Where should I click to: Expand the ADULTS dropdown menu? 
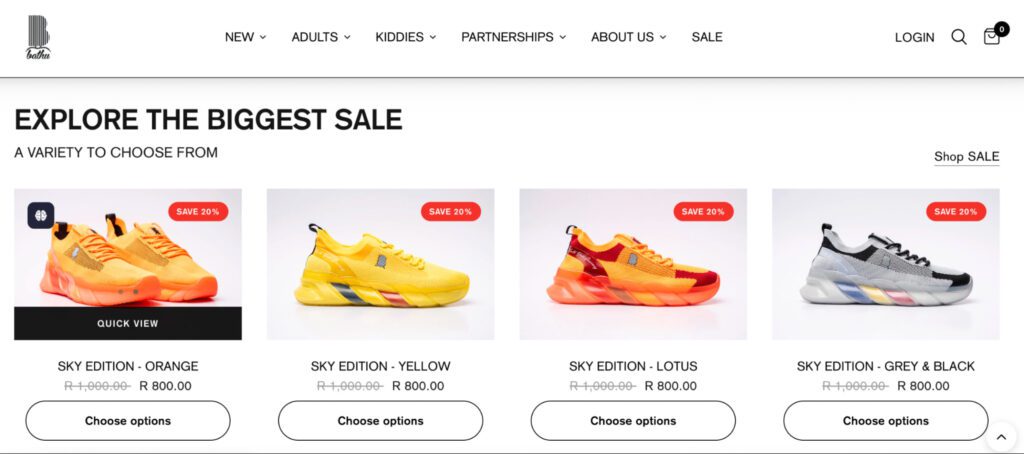click(321, 37)
